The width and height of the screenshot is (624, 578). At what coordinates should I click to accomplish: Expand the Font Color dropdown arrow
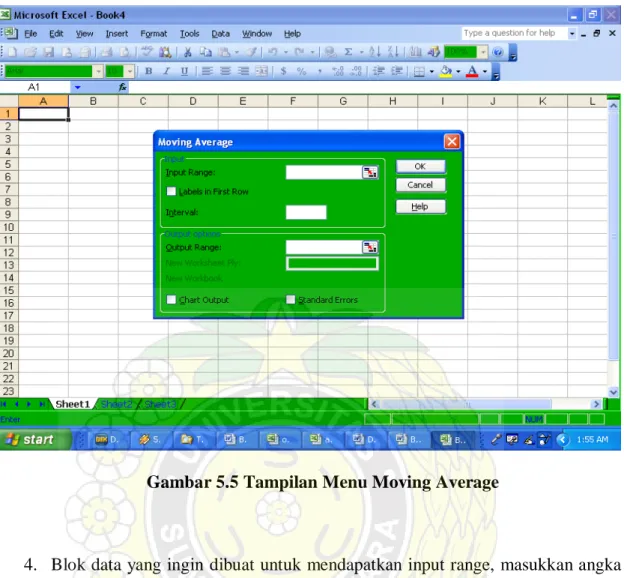coord(485,72)
